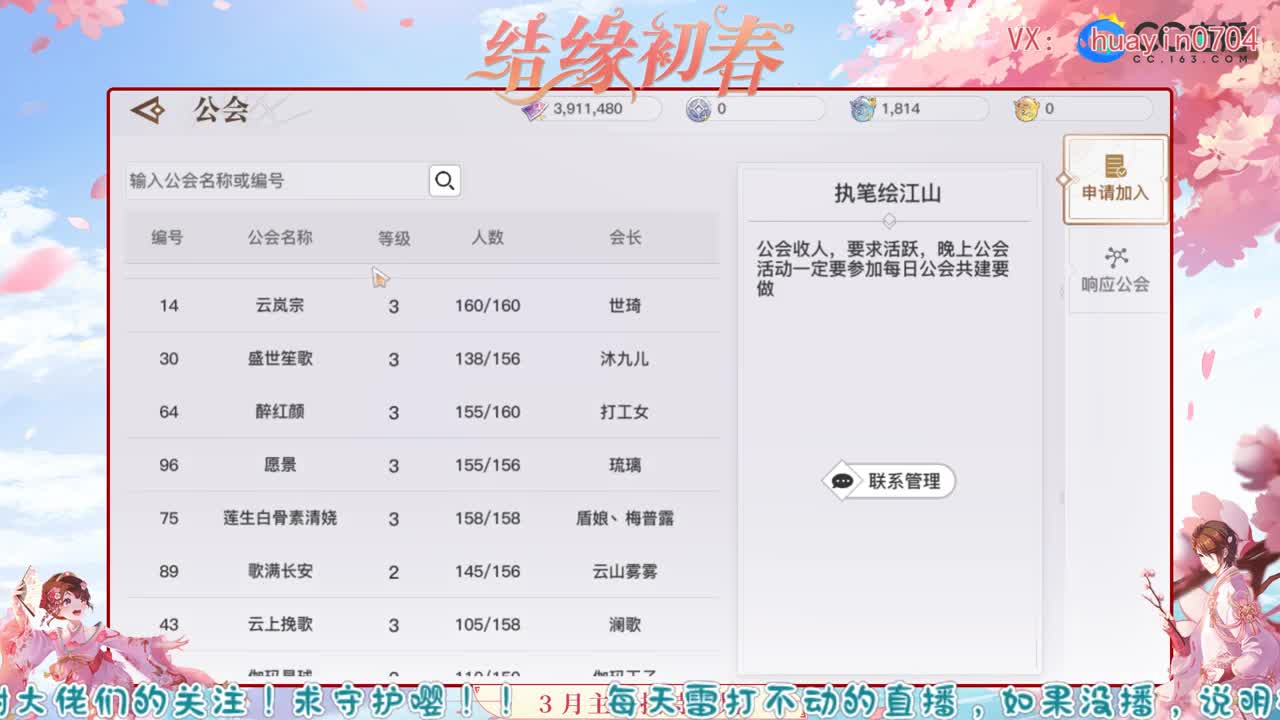Click the gold coin currency icon
1280x720 pixels.
tap(1024, 109)
